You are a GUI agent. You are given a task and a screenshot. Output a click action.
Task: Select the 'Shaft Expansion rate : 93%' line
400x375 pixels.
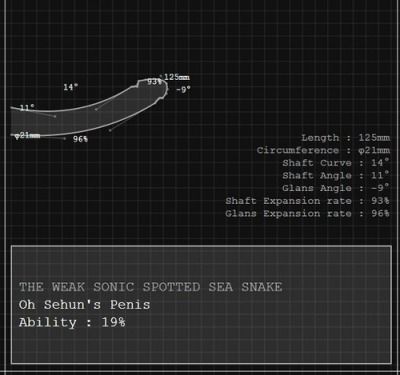tap(307, 201)
